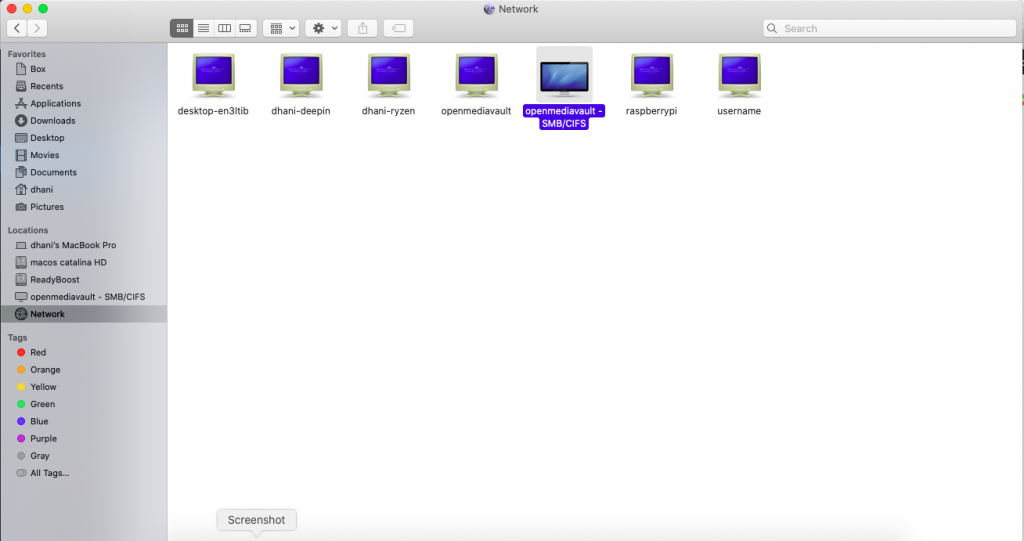Screen dimensions: 1024x541
Task: Select the openmediavault computer icon
Action: pos(476,75)
